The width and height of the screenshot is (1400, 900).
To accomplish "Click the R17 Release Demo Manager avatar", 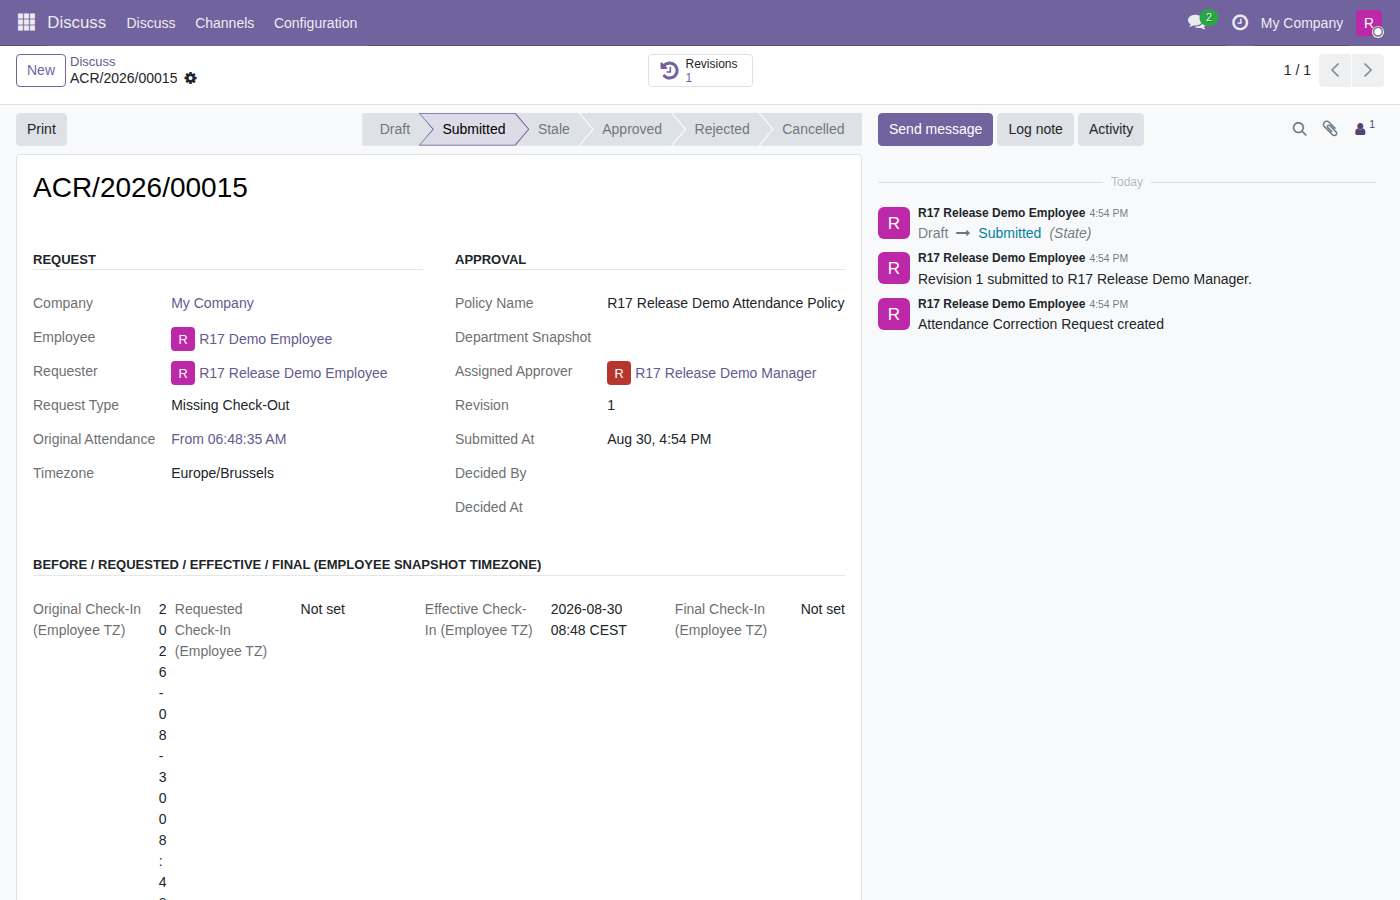I will [619, 373].
